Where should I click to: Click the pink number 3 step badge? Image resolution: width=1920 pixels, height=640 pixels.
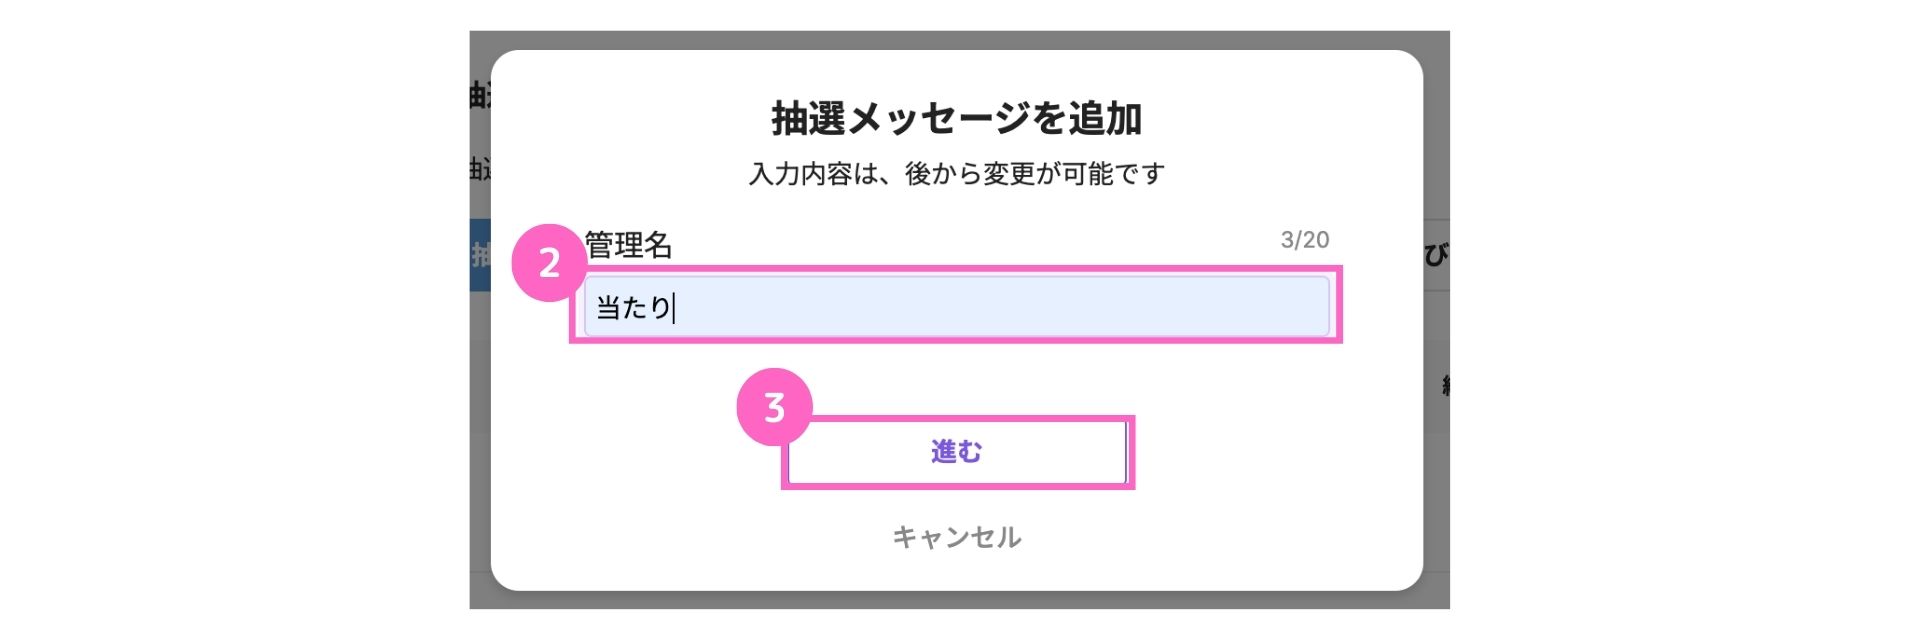(774, 407)
